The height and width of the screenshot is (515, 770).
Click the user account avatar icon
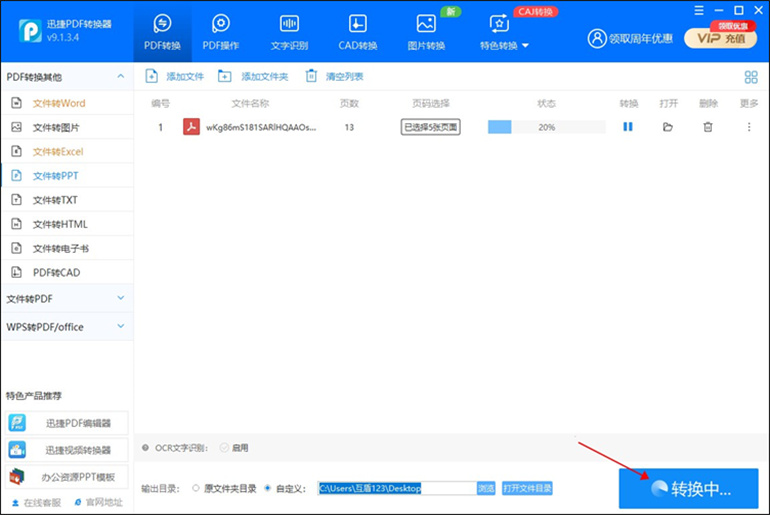click(597, 38)
